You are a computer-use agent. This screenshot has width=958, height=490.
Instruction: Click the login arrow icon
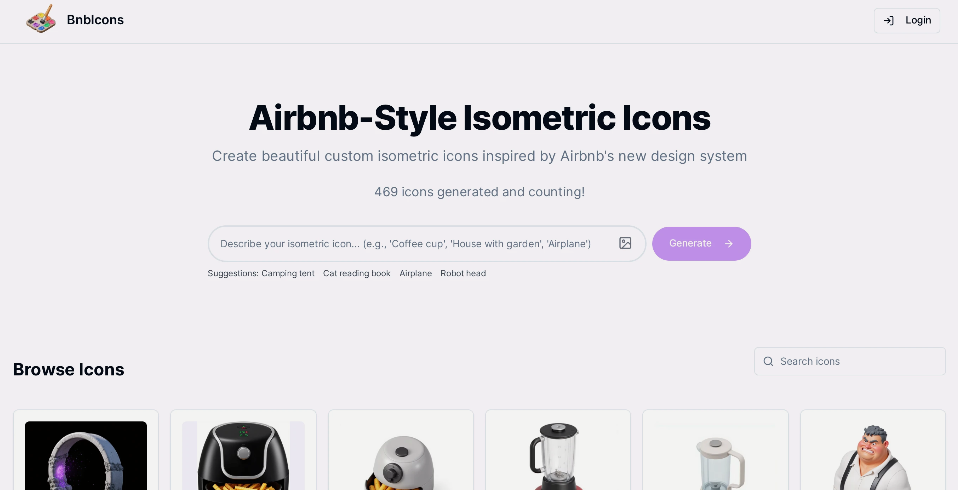coord(889,20)
